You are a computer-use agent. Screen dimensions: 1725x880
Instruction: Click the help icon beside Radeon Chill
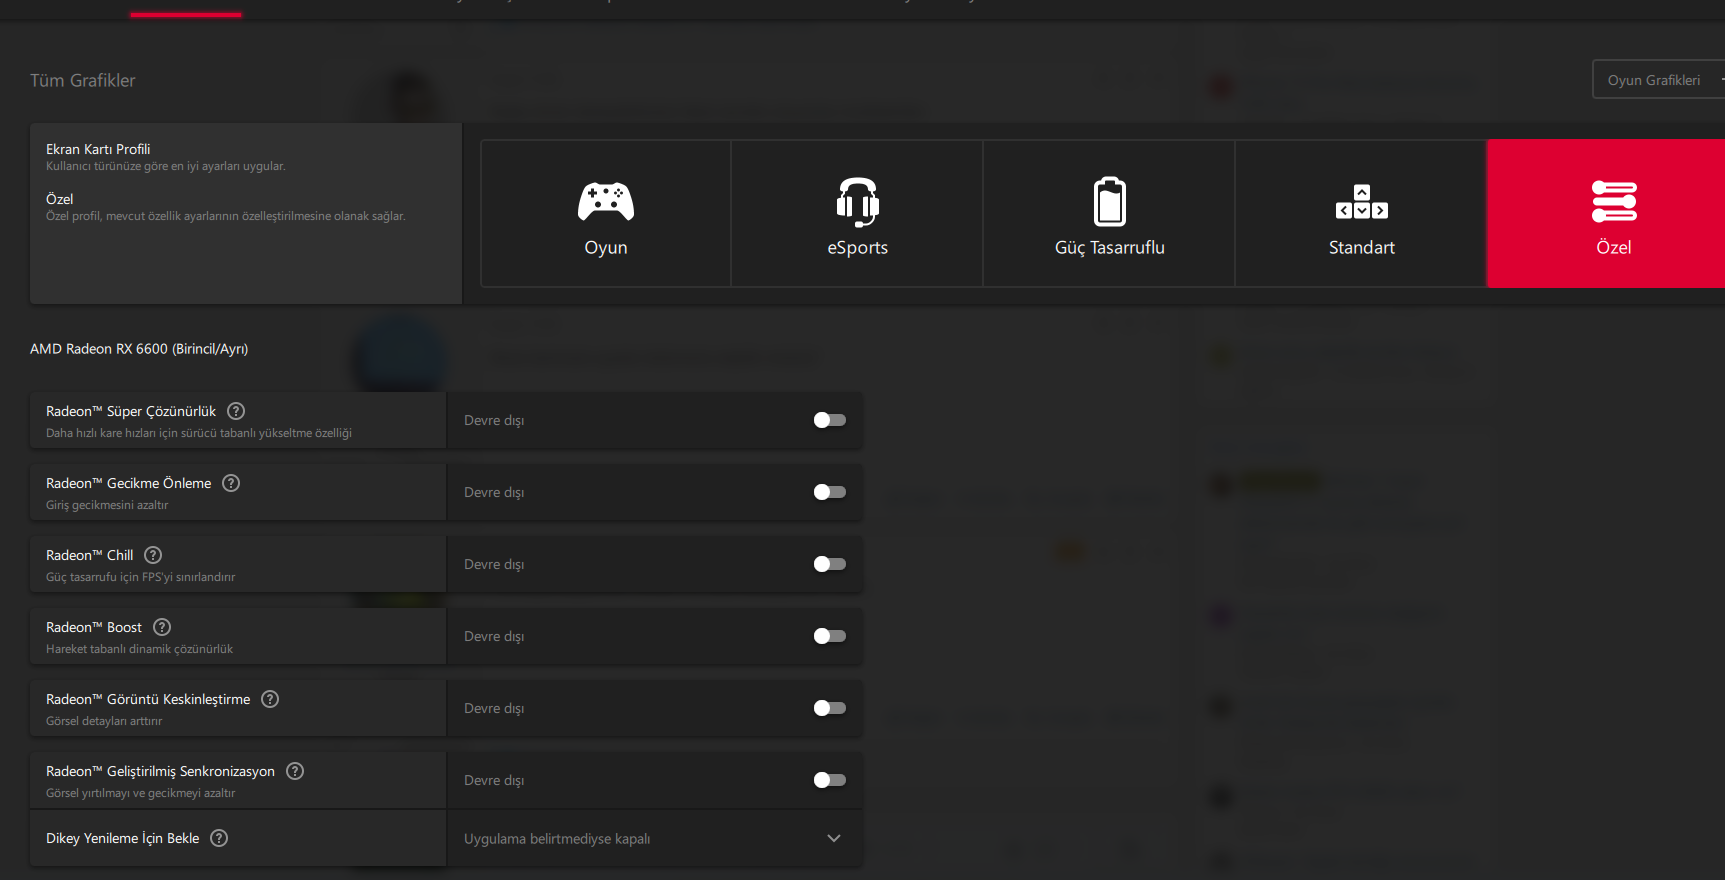click(x=153, y=555)
